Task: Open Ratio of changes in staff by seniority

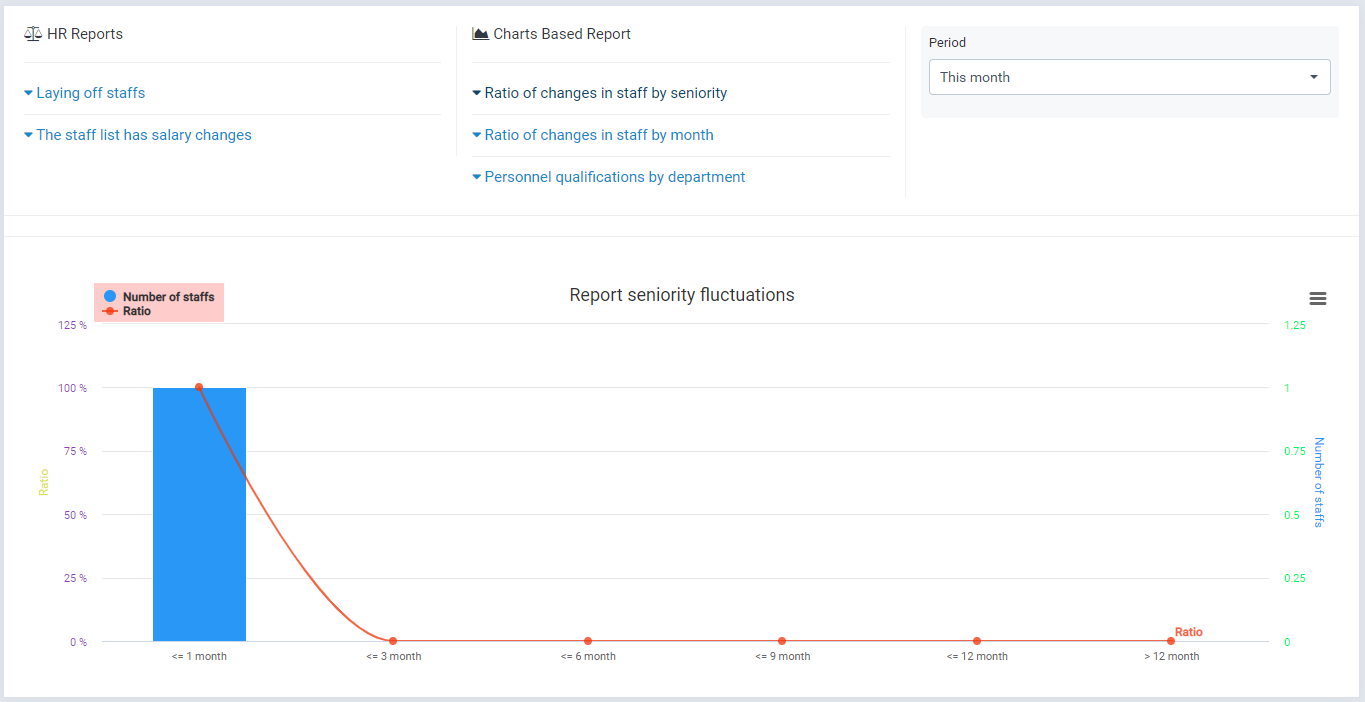Action: [605, 92]
